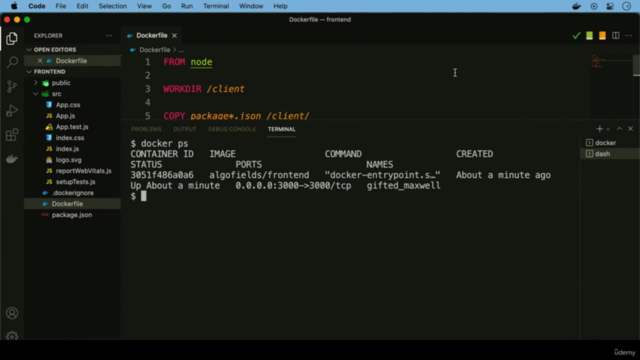Open App.test.js file
The width and height of the screenshot is (640, 360).
[72, 127]
